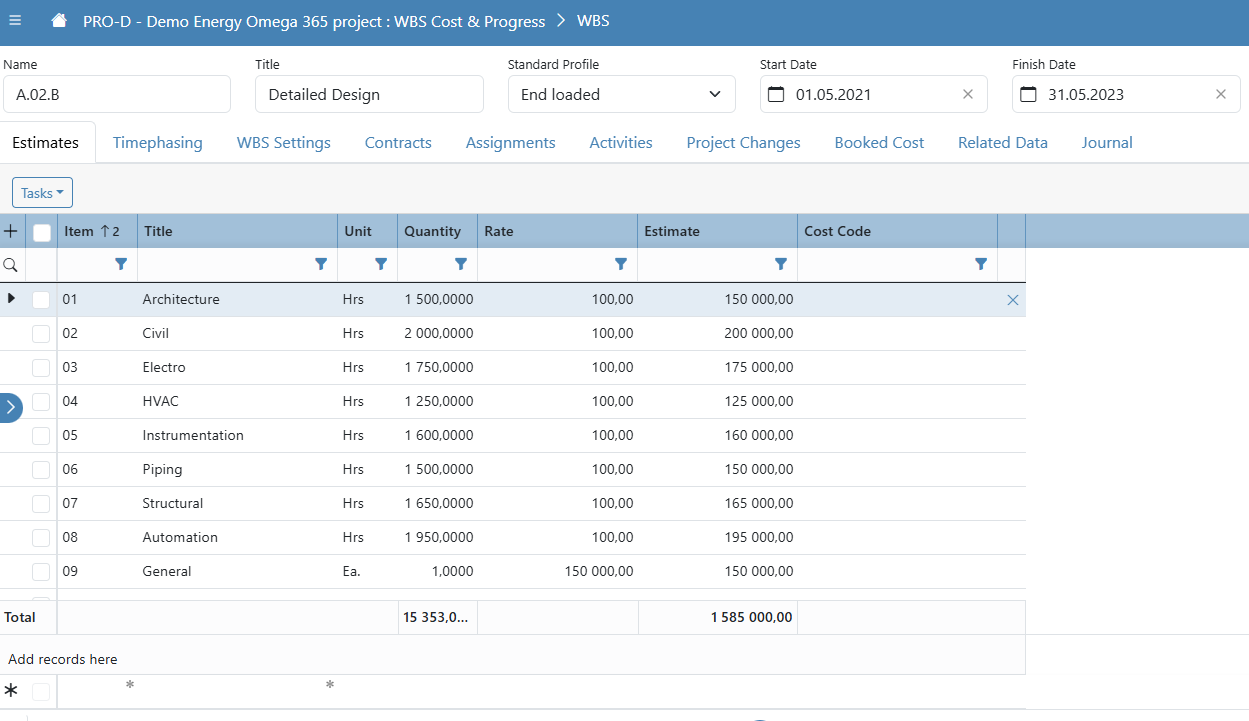Click the Name input field
The width and height of the screenshot is (1249, 721).
(117, 94)
